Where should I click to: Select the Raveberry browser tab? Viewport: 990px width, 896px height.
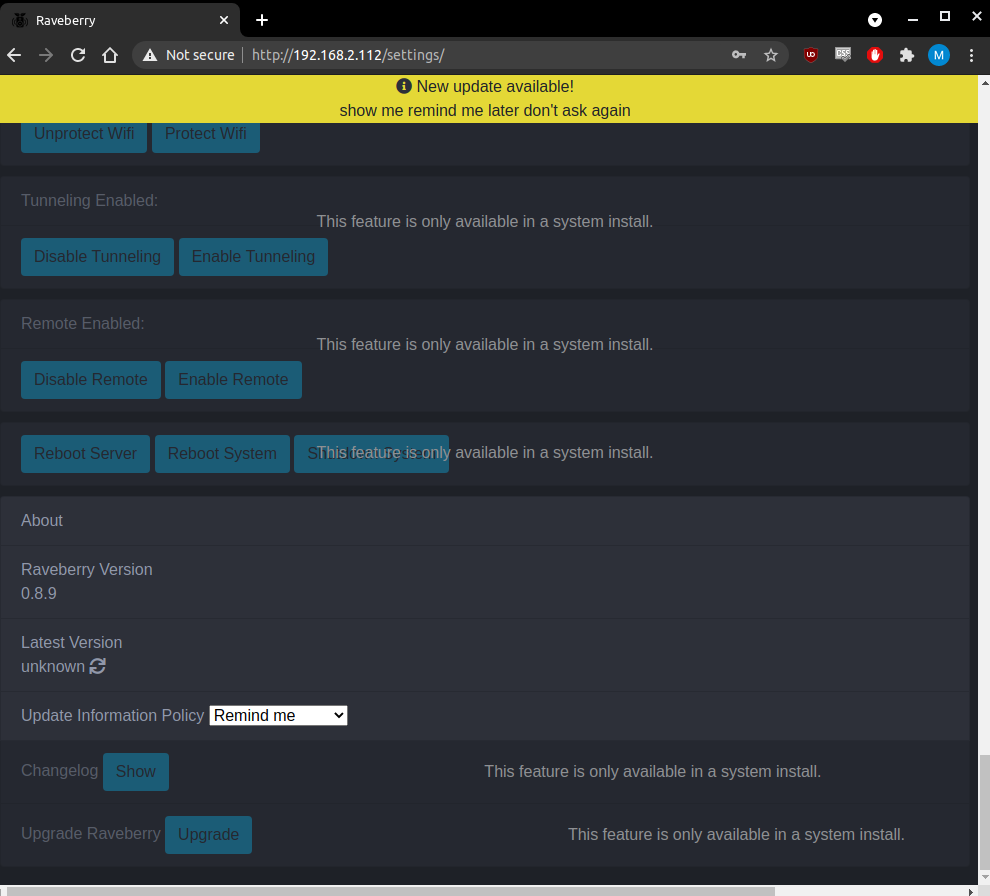[120, 20]
